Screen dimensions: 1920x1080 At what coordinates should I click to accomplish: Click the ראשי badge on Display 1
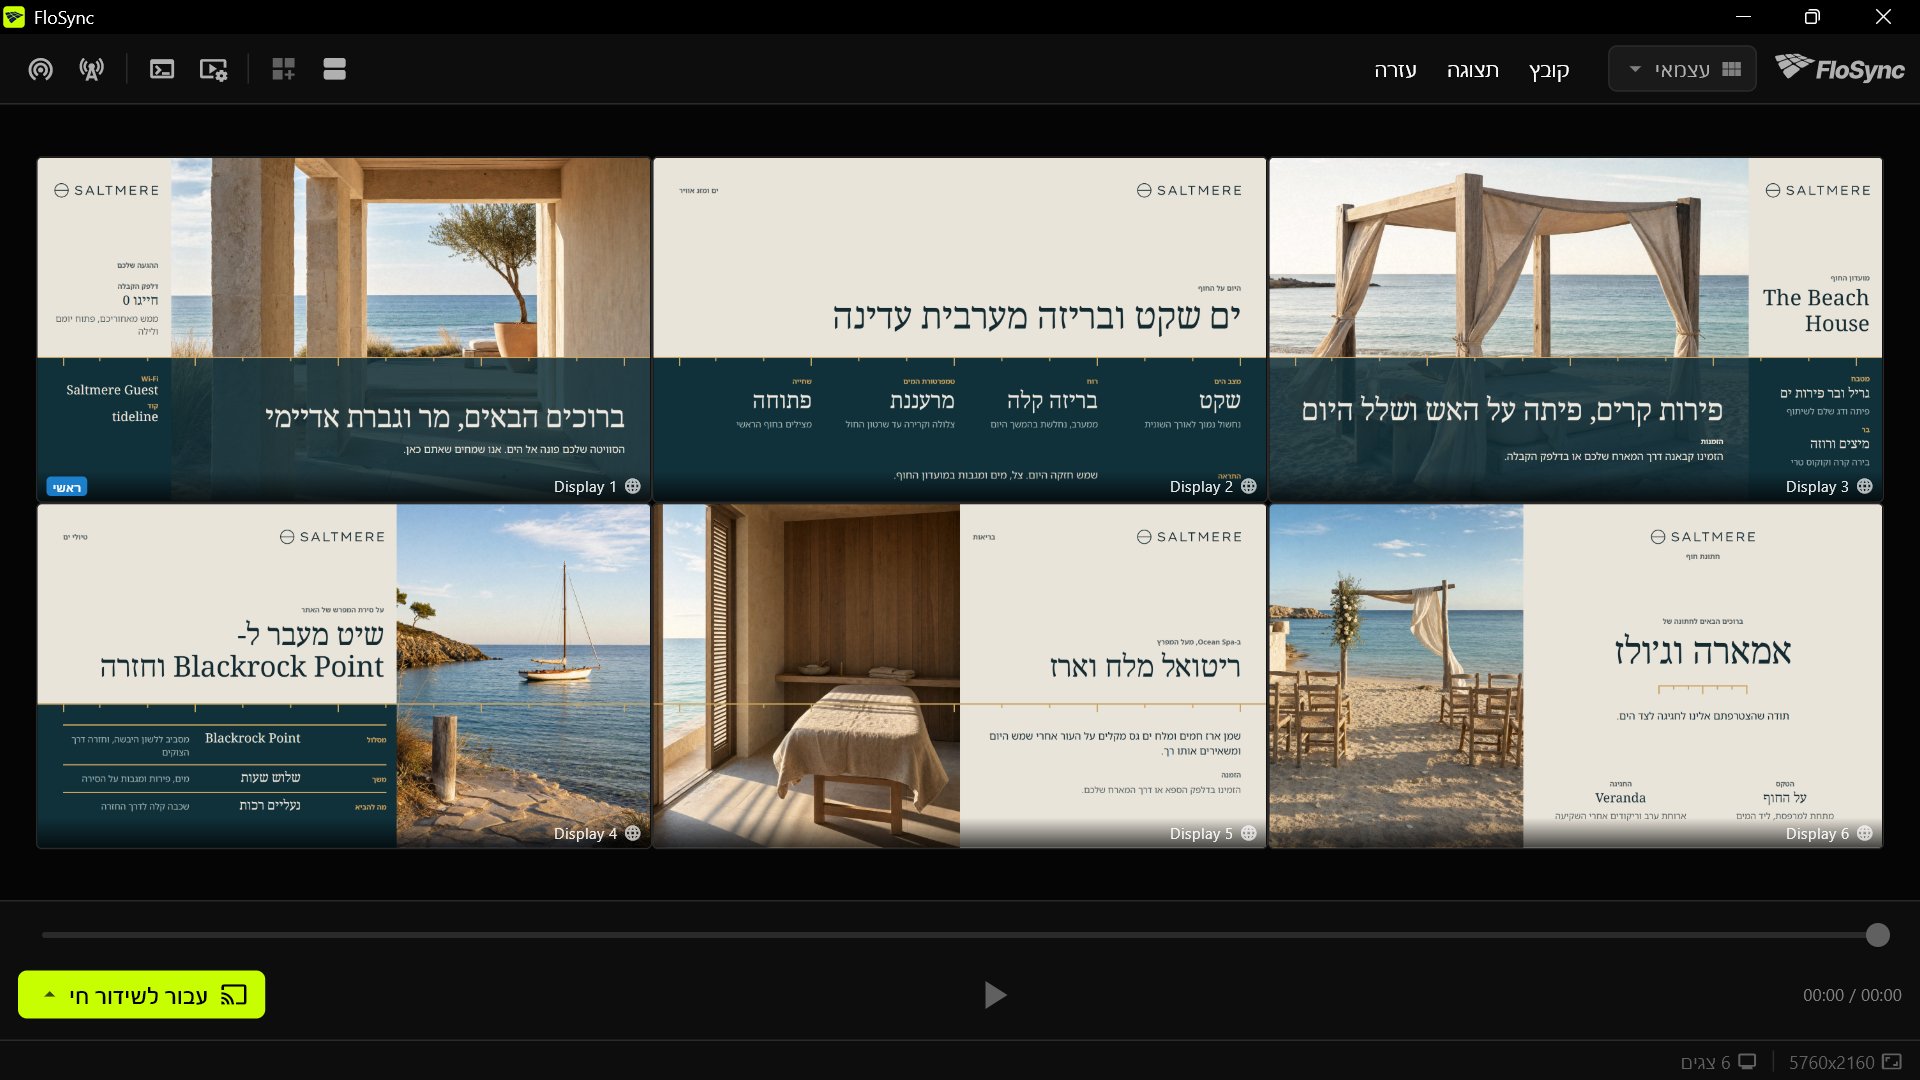tap(67, 487)
